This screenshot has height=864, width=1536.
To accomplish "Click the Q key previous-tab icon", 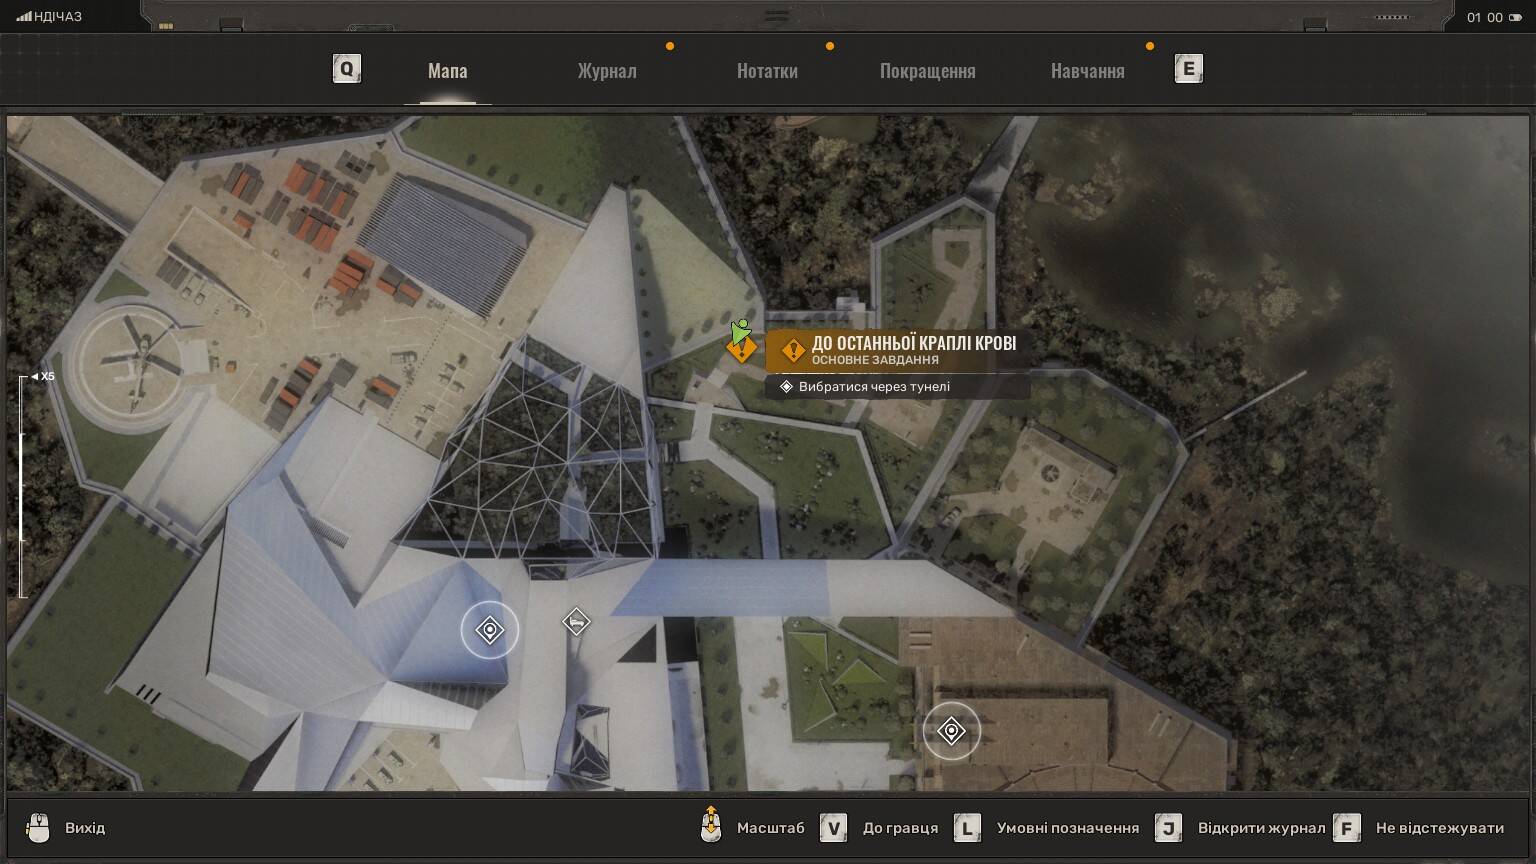I will pyautogui.click(x=346, y=69).
